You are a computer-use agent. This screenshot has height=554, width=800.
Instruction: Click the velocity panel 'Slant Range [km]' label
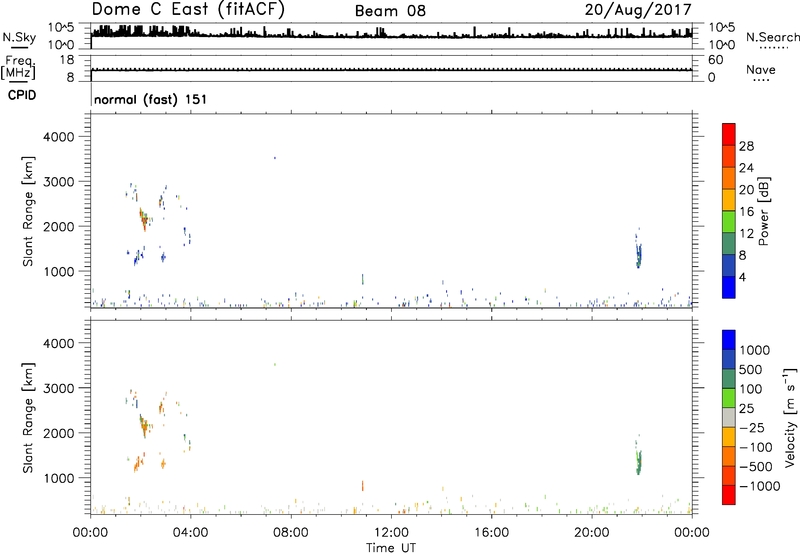[x=28, y=418]
